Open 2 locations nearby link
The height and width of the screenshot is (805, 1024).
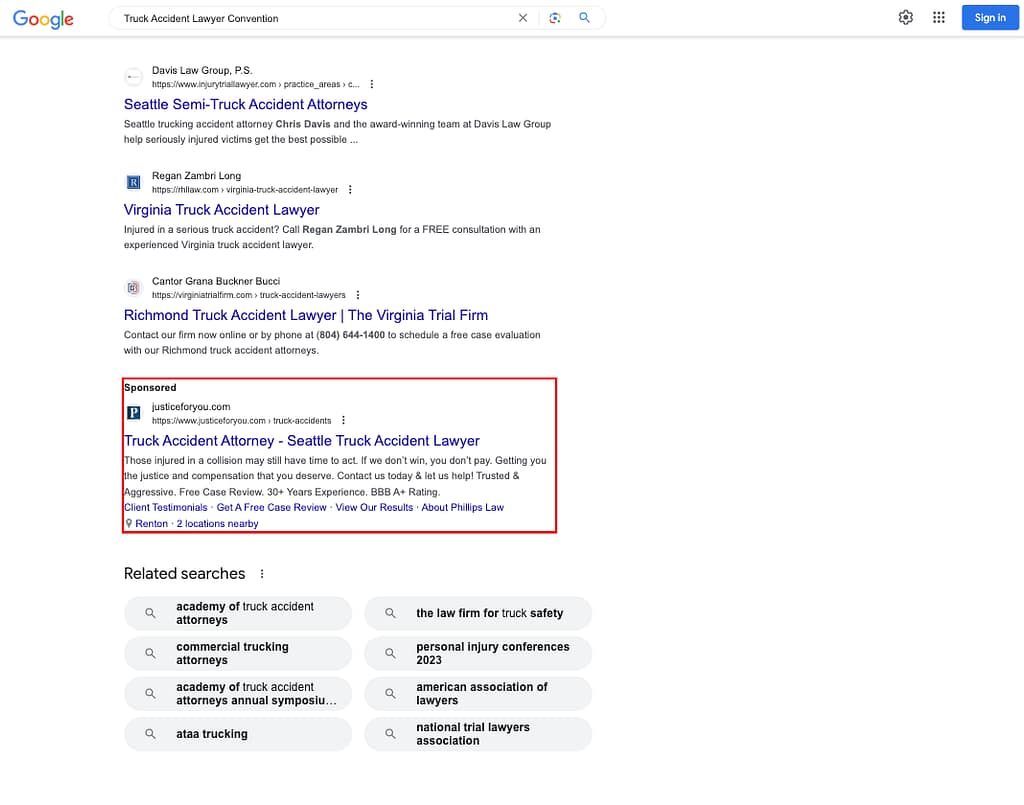(x=217, y=524)
